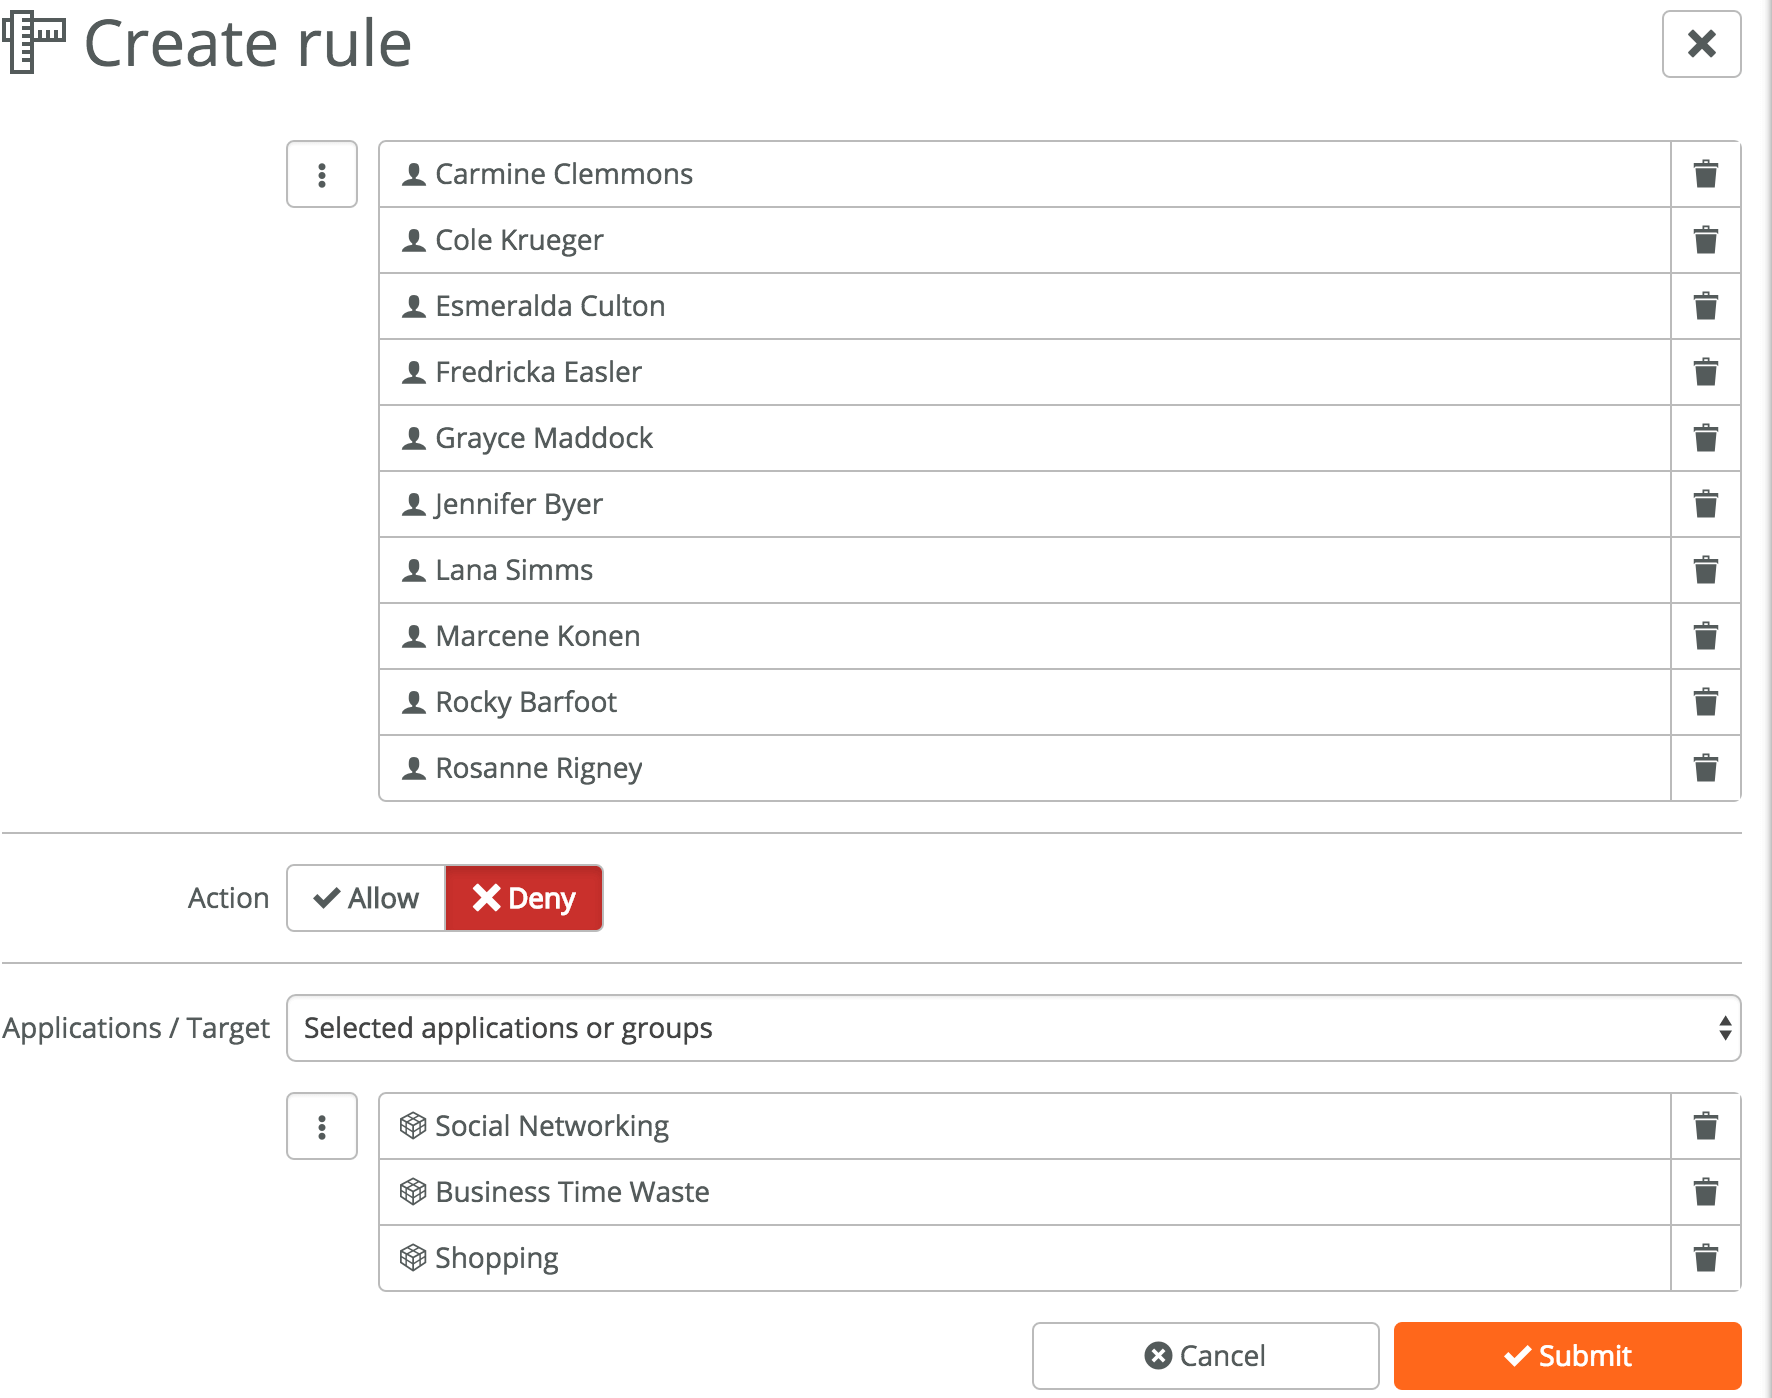Remove Social Networking application group
This screenshot has height=1398, width=1772.
pos(1706,1126)
